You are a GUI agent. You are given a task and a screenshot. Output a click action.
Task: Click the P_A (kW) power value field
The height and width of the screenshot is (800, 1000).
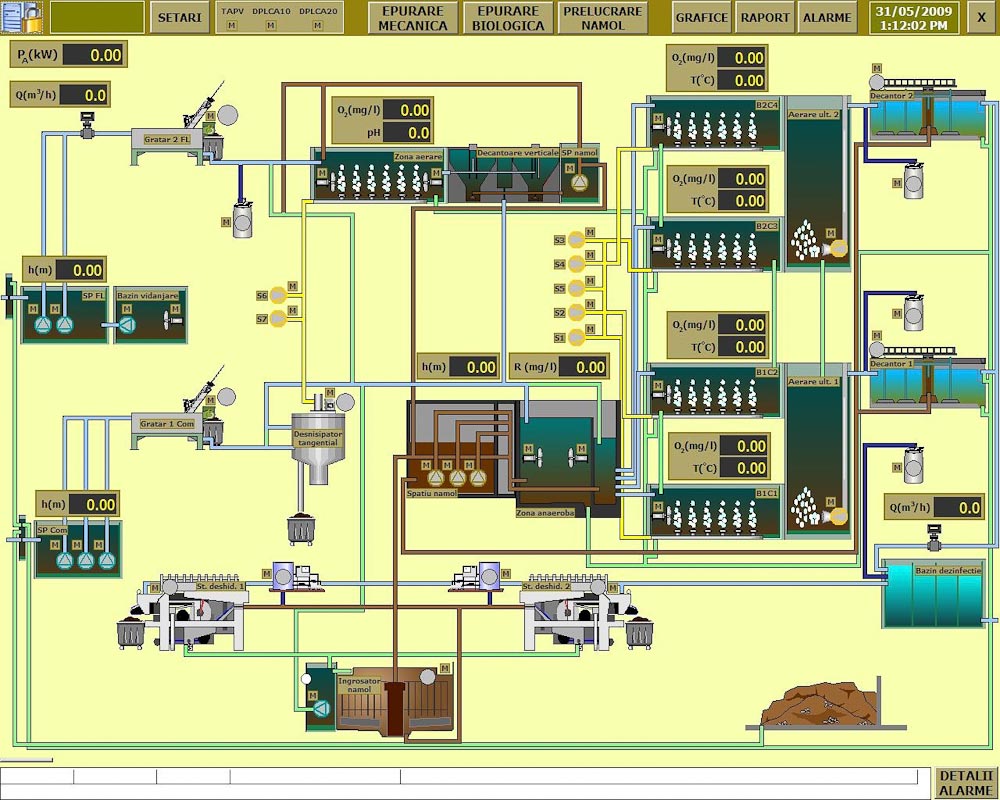coord(93,56)
